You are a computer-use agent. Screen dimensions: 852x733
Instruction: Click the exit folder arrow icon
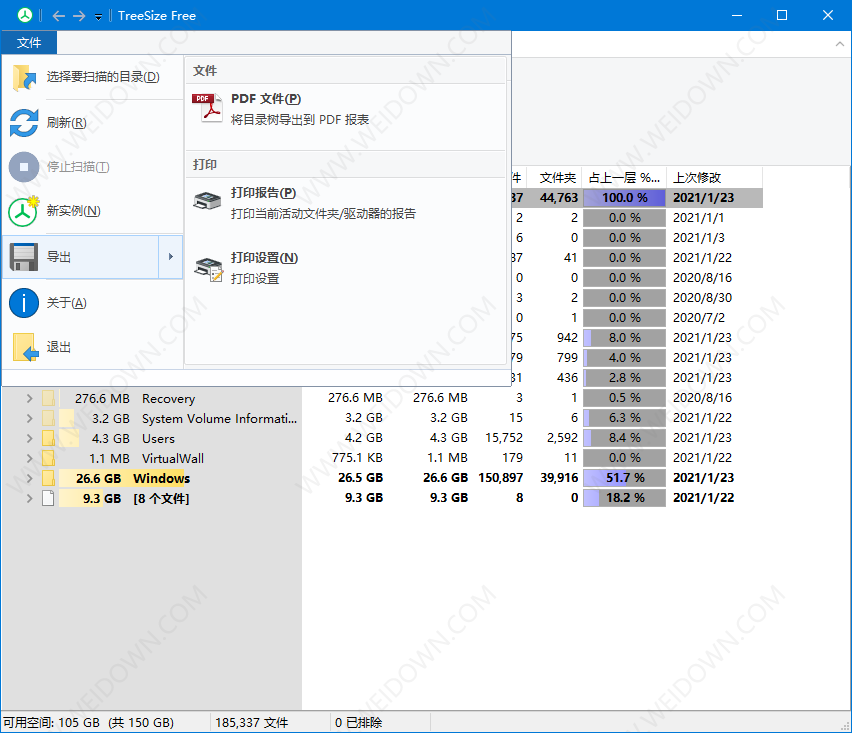click(x=25, y=347)
